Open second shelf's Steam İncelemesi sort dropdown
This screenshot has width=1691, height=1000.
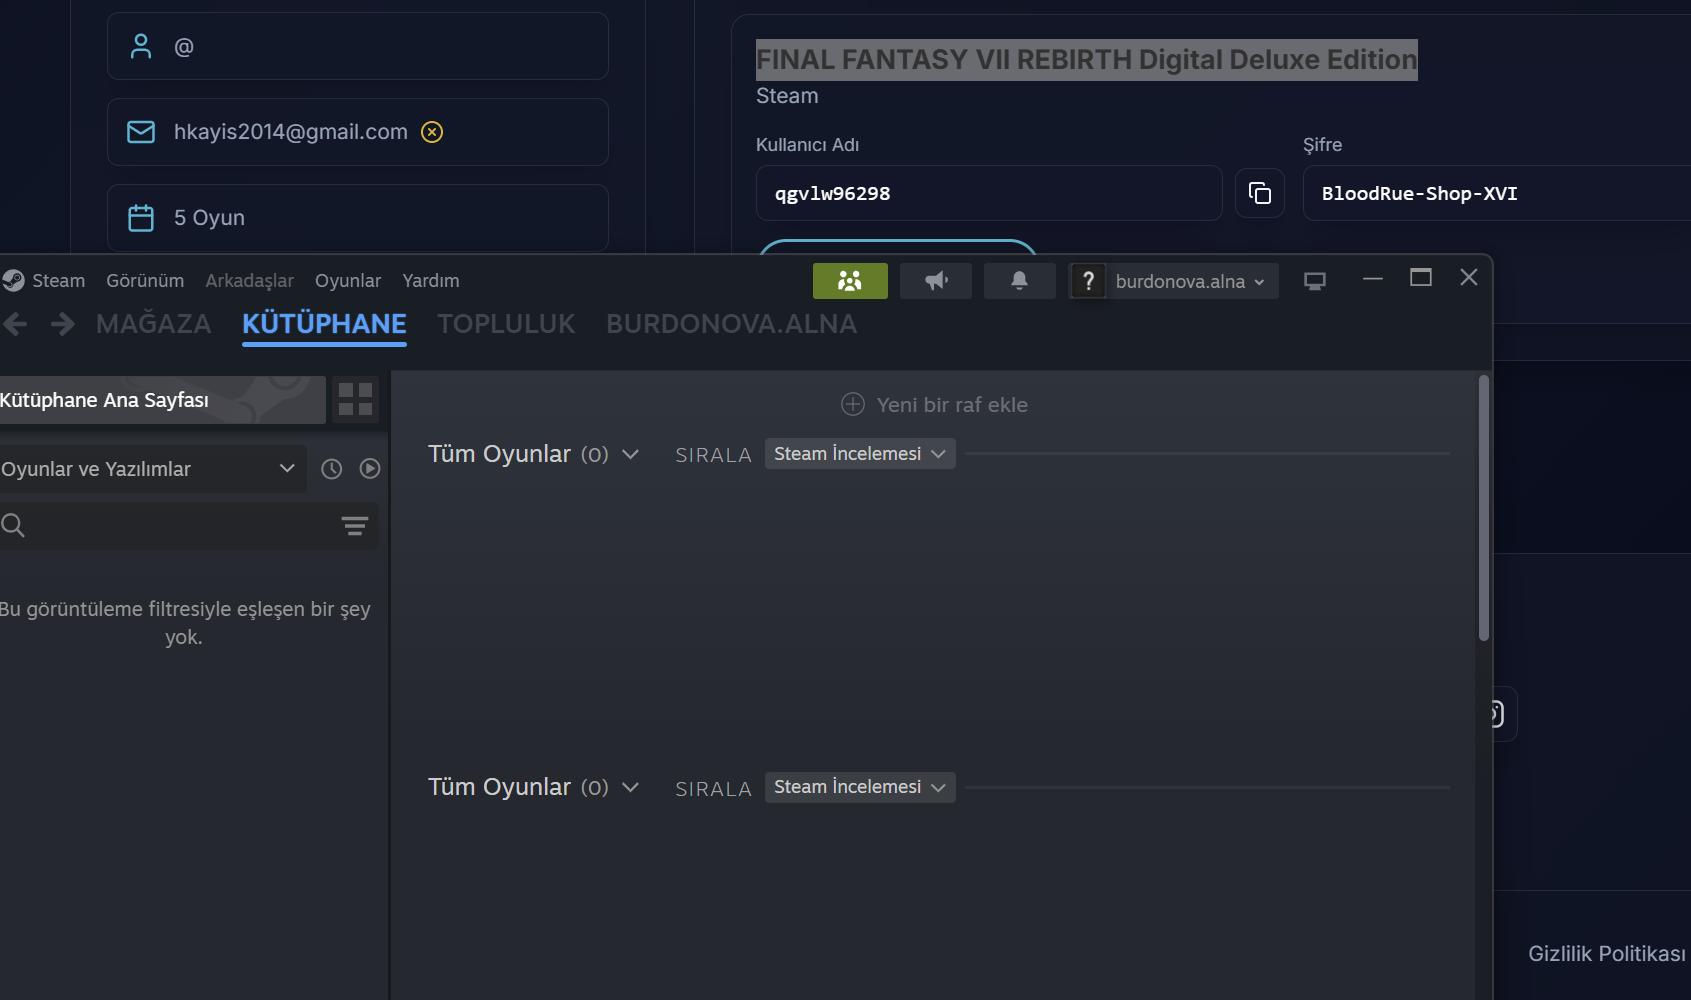point(860,787)
